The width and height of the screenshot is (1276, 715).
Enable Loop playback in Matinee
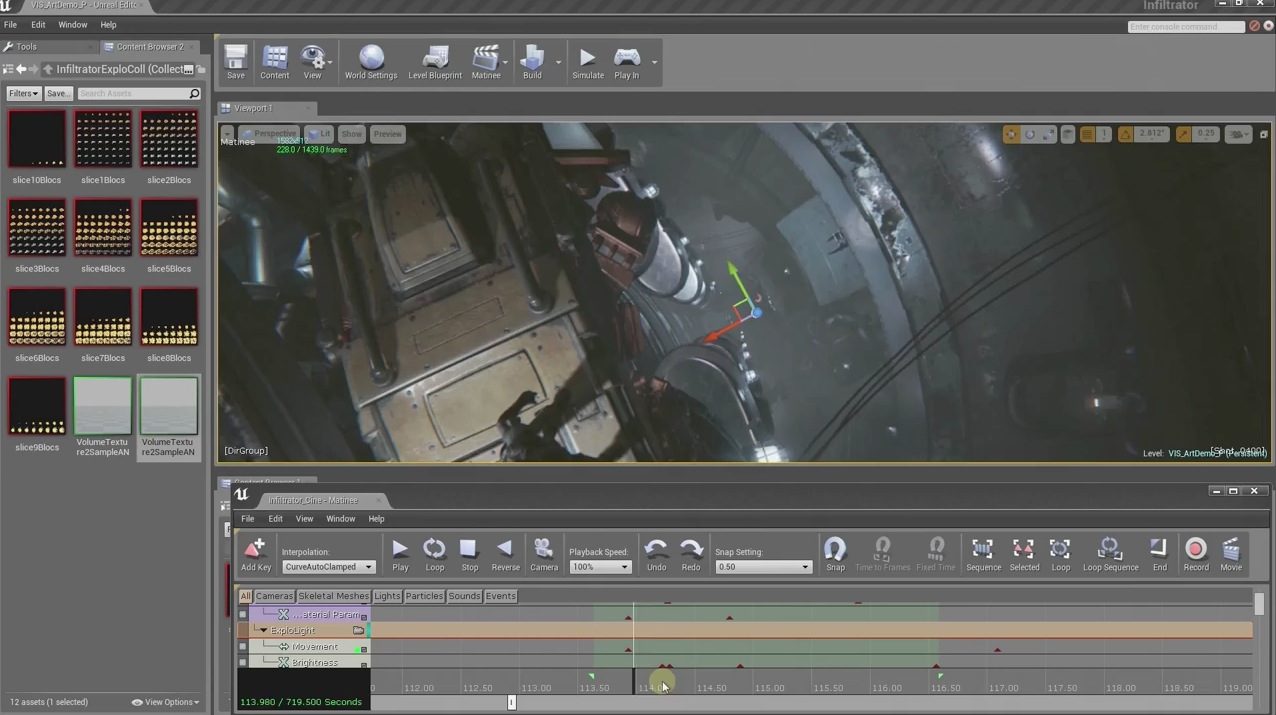(x=435, y=554)
